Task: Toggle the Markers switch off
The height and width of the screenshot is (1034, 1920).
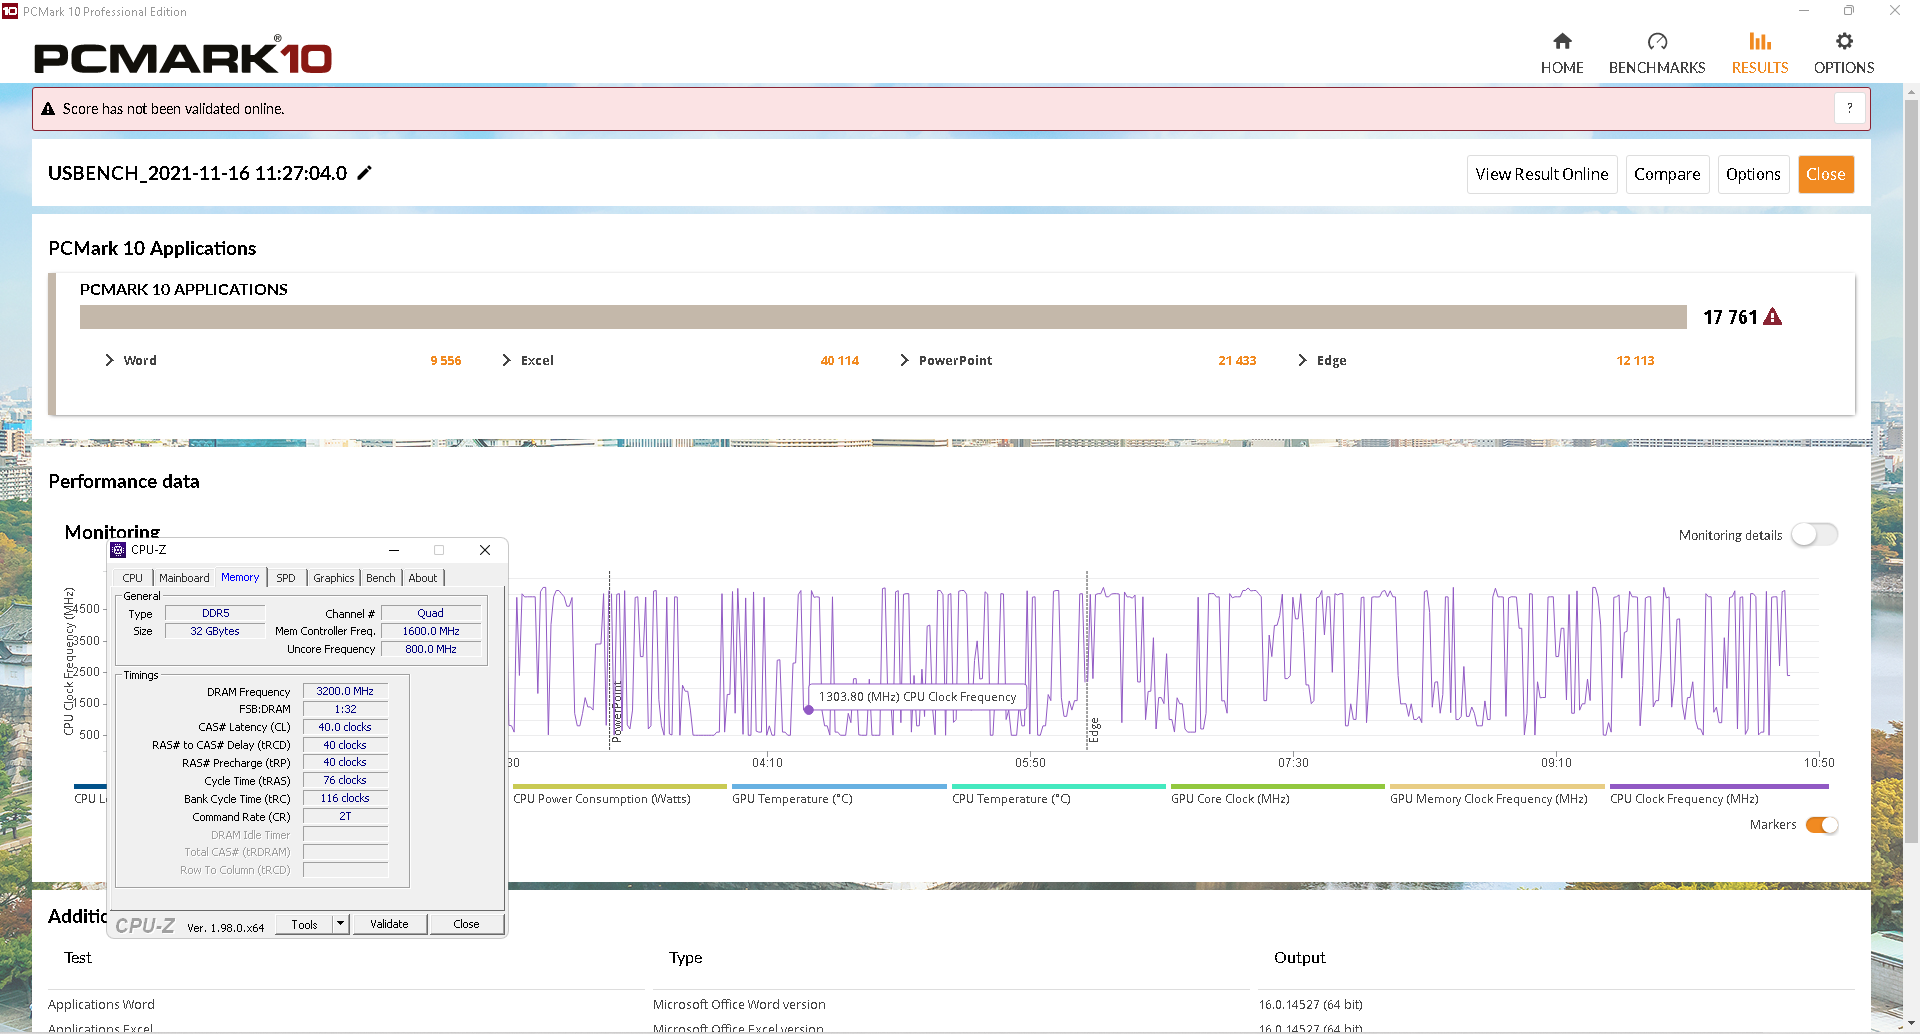Action: pos(1822,825)
